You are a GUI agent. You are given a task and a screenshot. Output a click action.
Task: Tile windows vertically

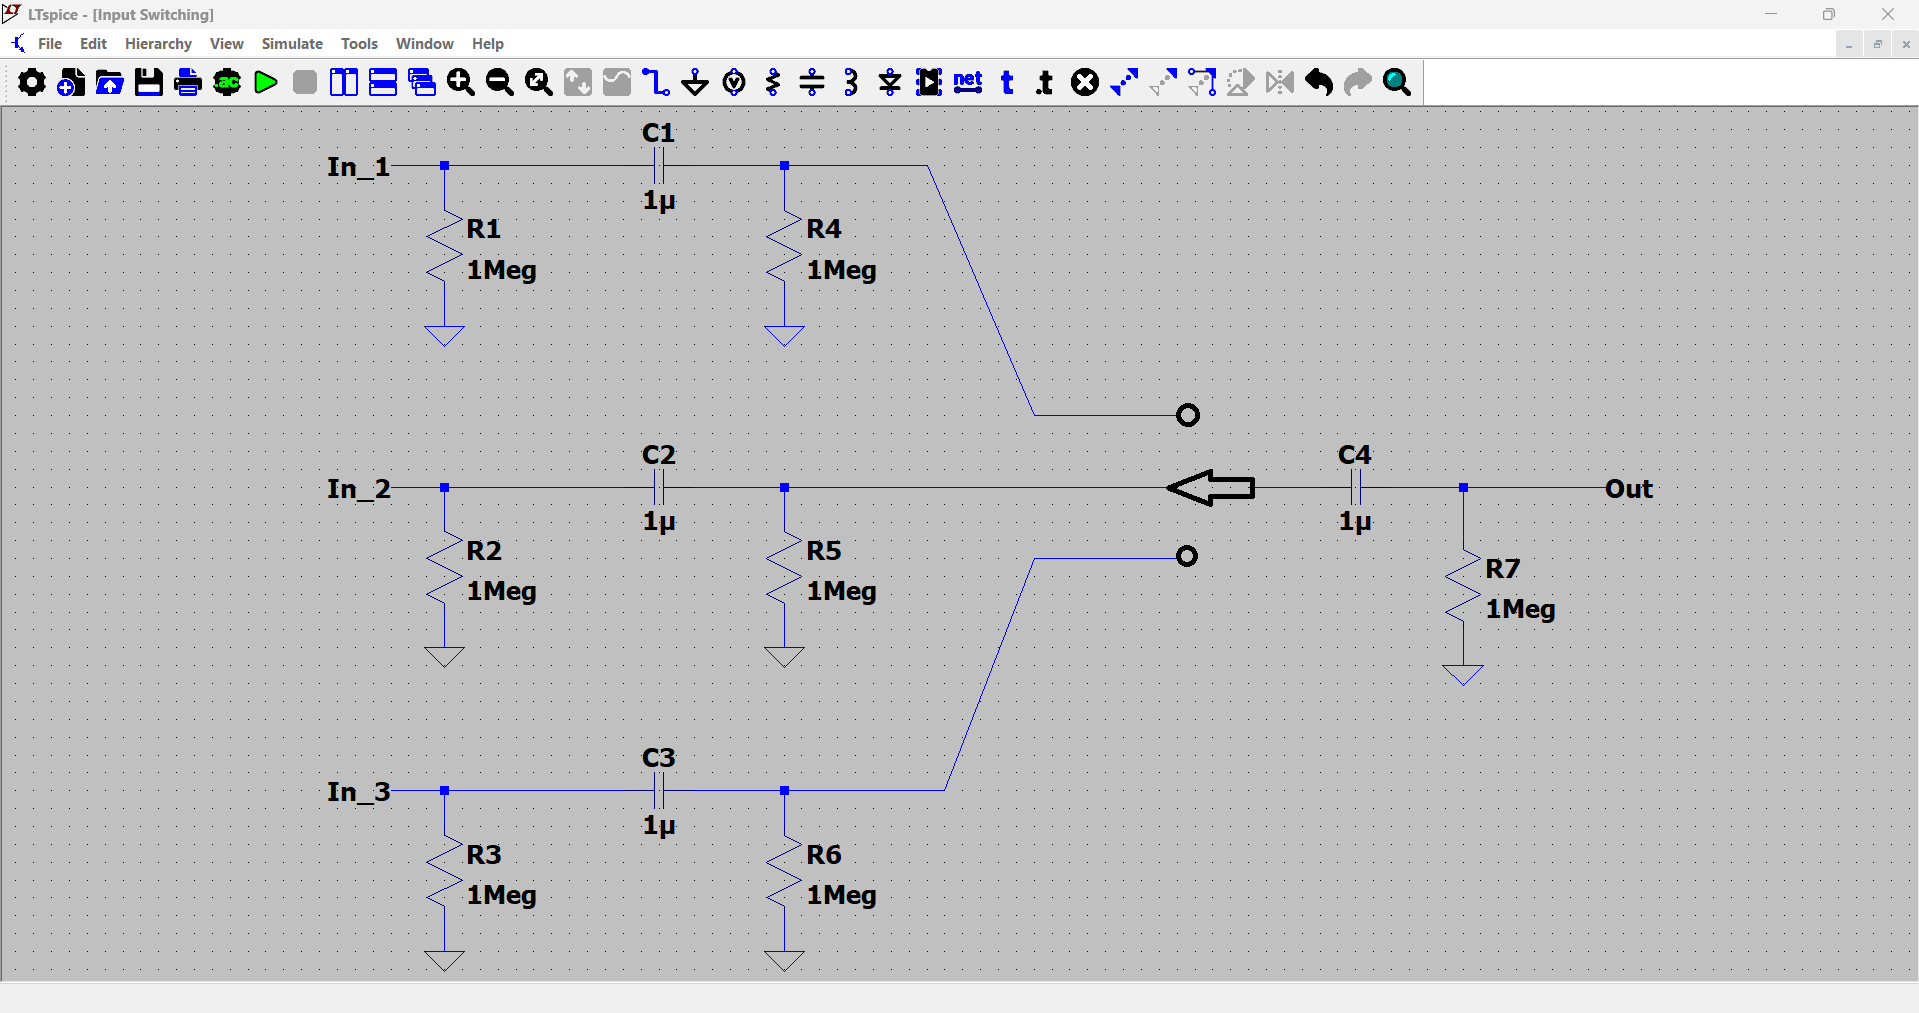(x=344, y=82)
